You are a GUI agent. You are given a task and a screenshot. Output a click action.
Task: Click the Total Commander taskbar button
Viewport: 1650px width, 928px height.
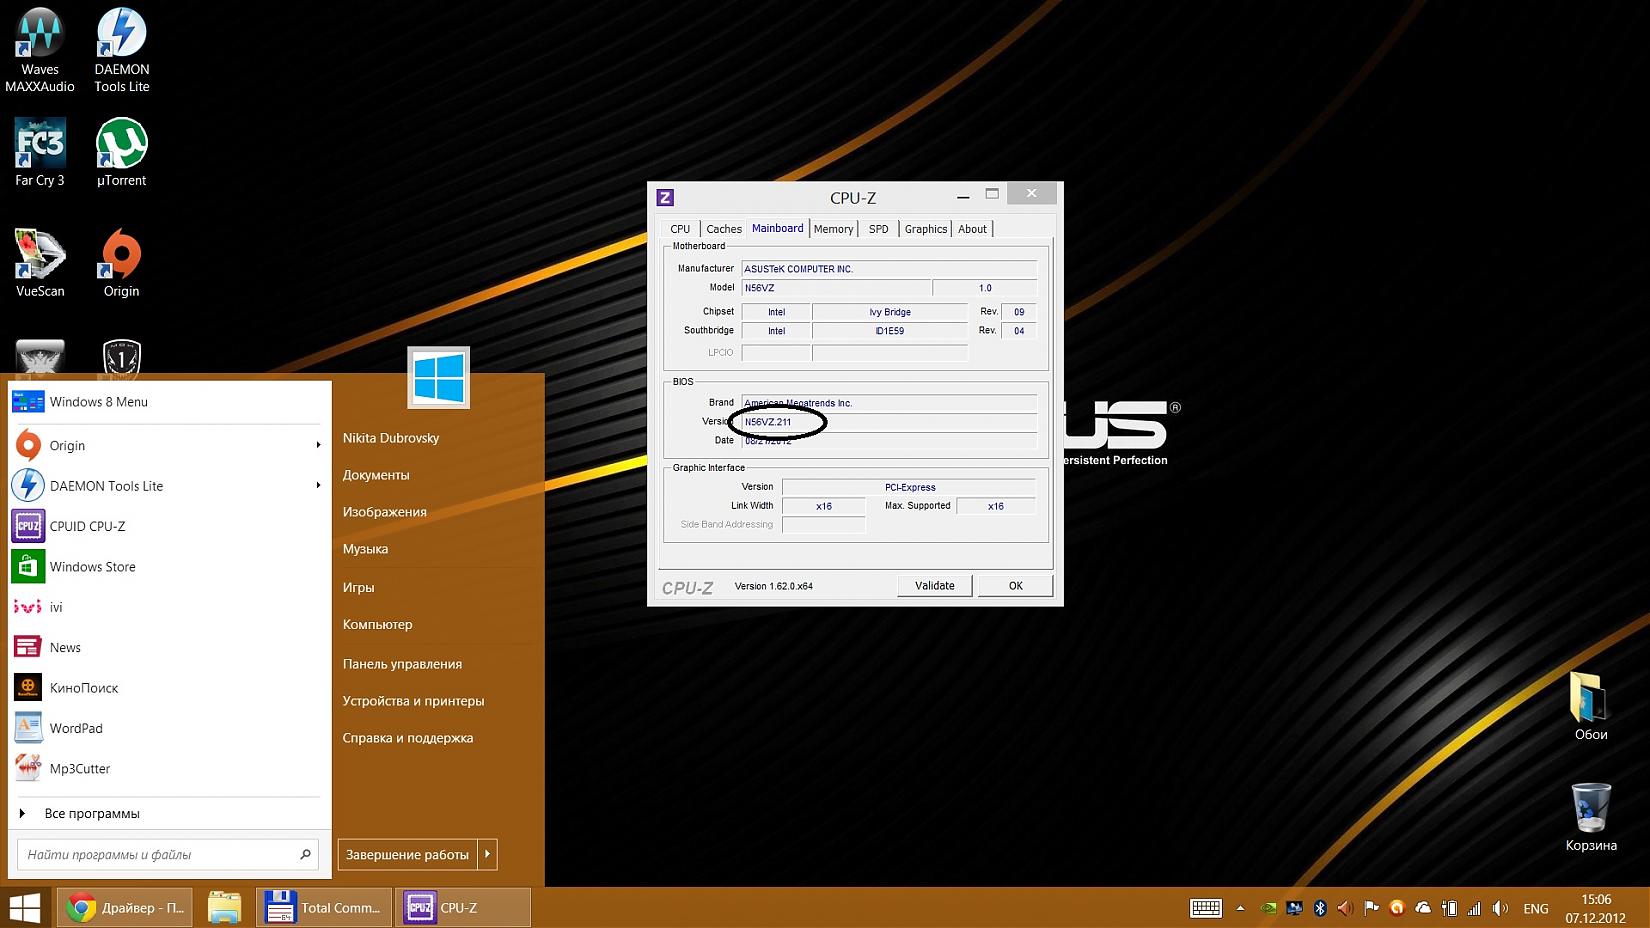324,908
